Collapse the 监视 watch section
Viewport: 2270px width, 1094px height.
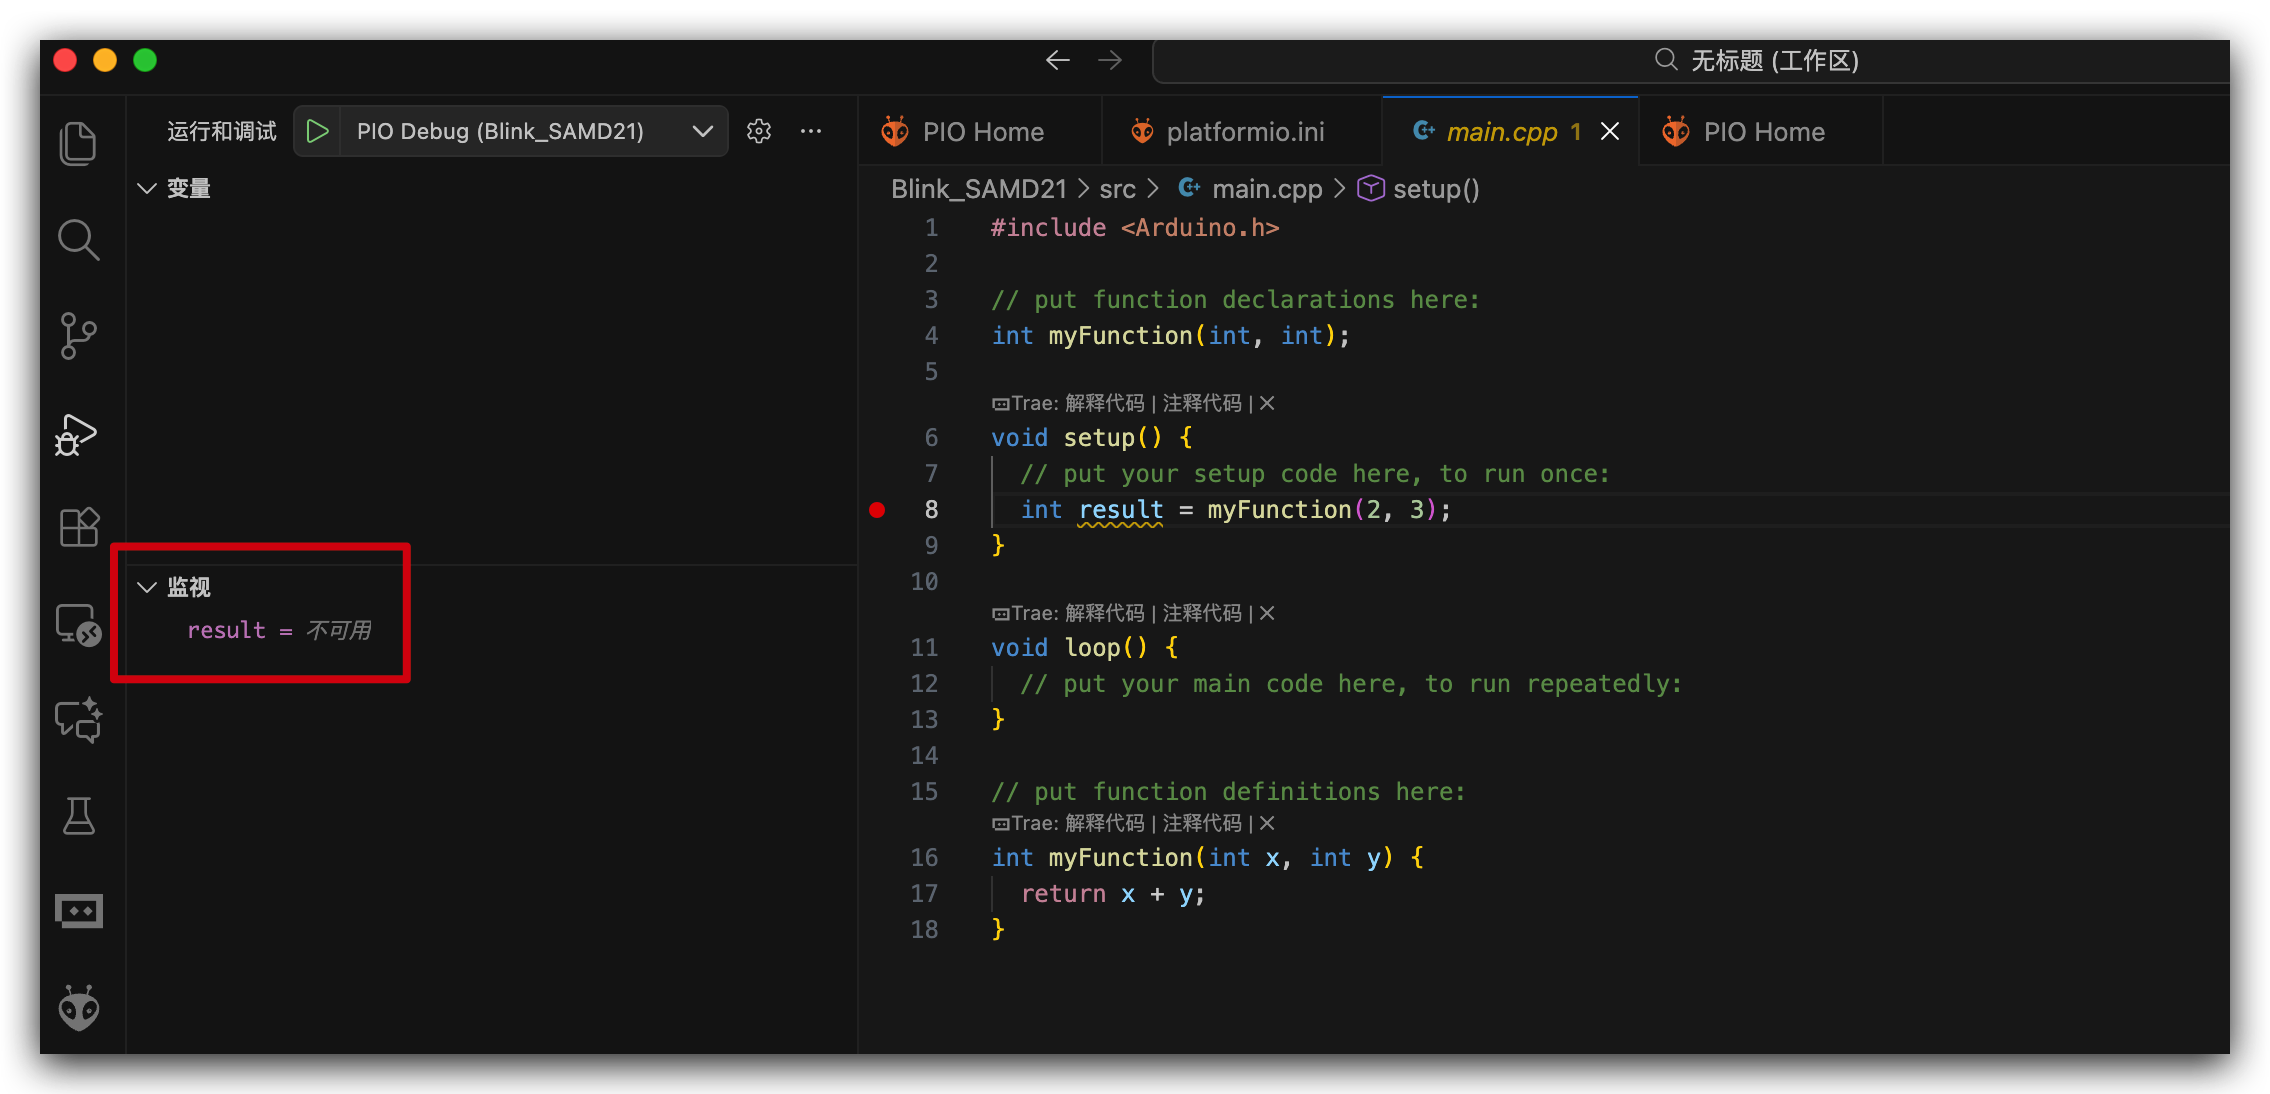(x=147, y=587)
